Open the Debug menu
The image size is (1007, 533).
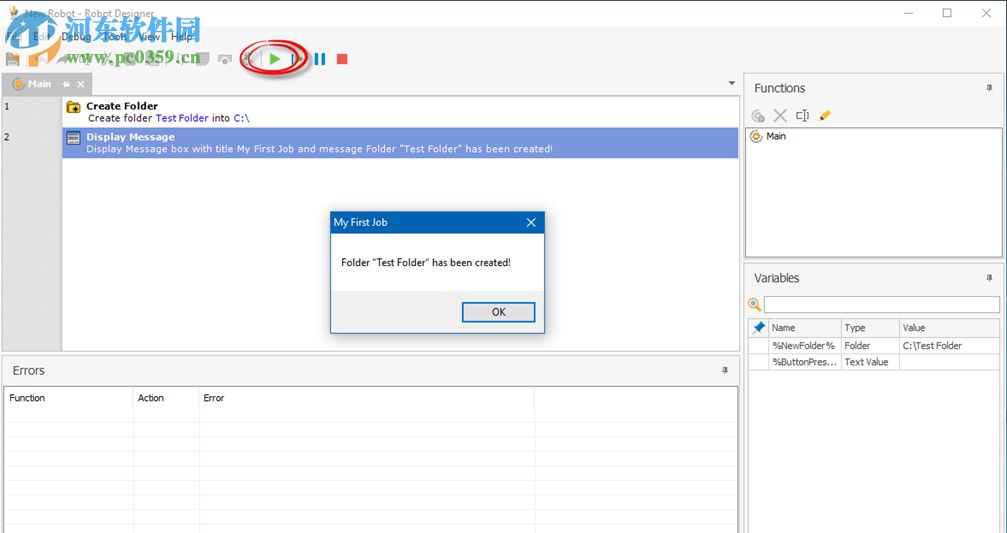pos(76,37)
